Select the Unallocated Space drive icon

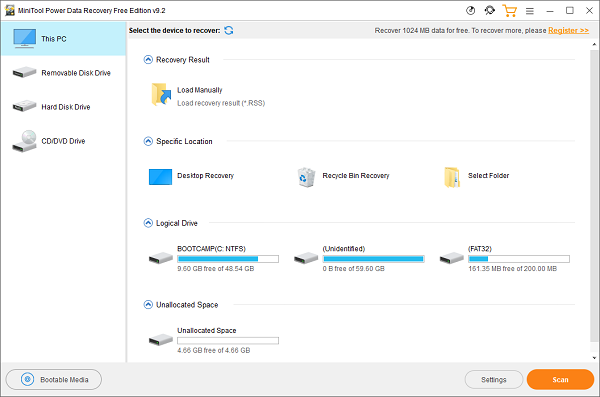coord(161,339)
